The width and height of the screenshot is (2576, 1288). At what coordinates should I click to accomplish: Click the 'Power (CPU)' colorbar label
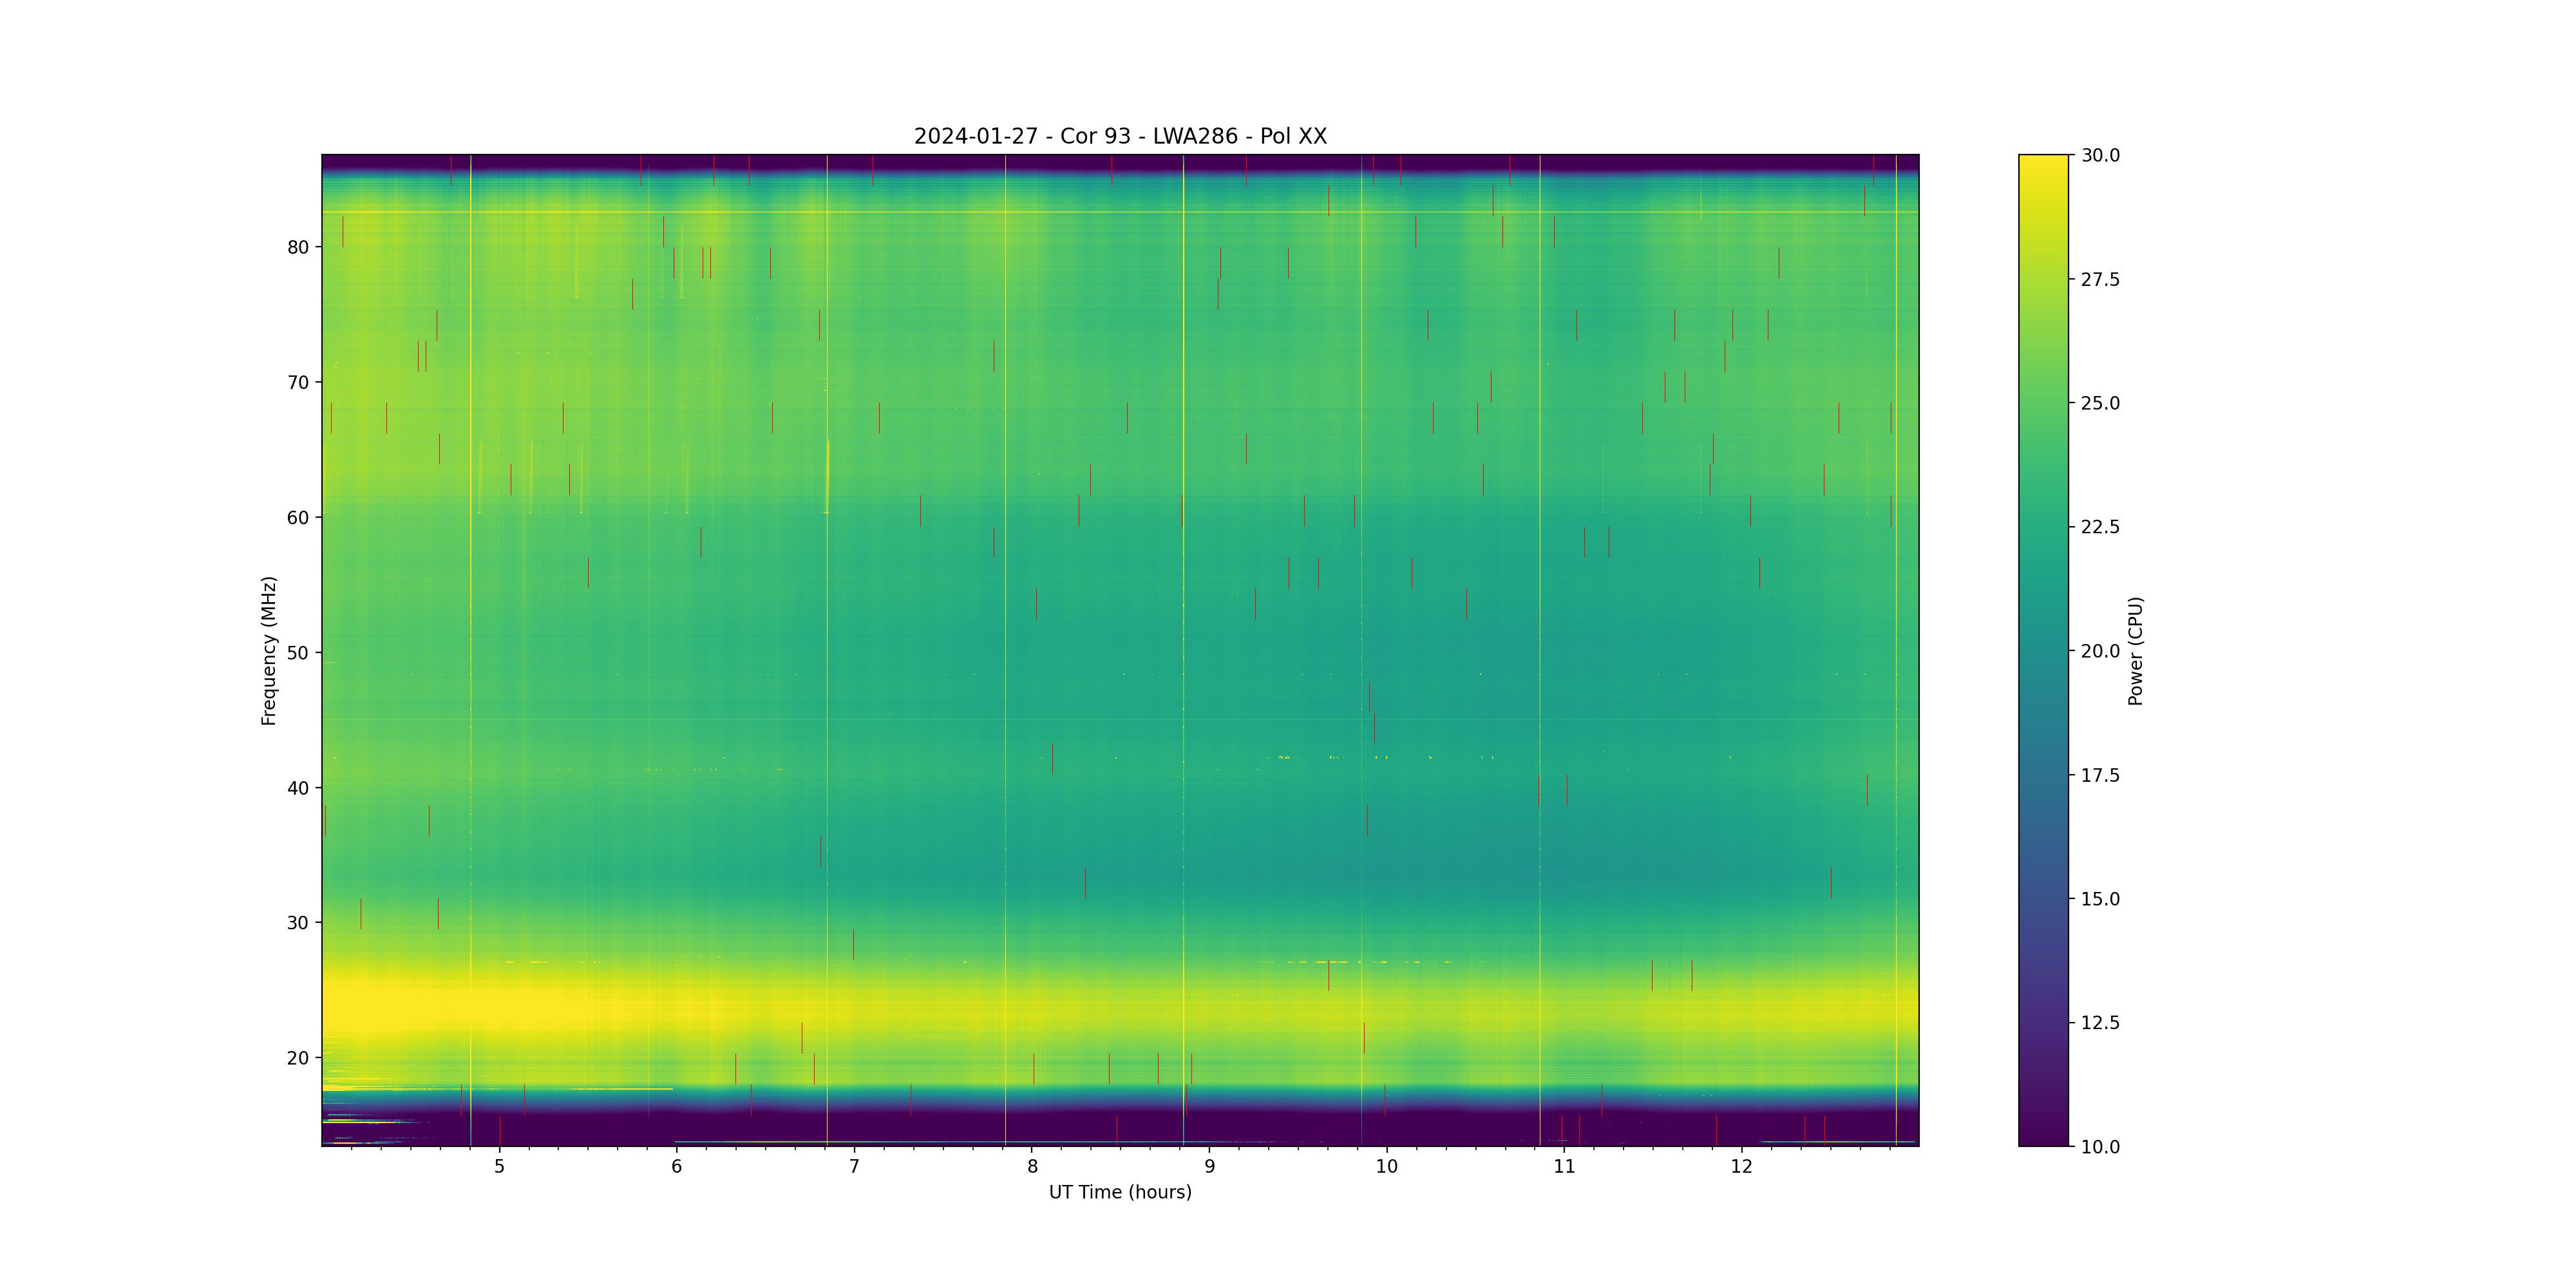[2135, 650]
